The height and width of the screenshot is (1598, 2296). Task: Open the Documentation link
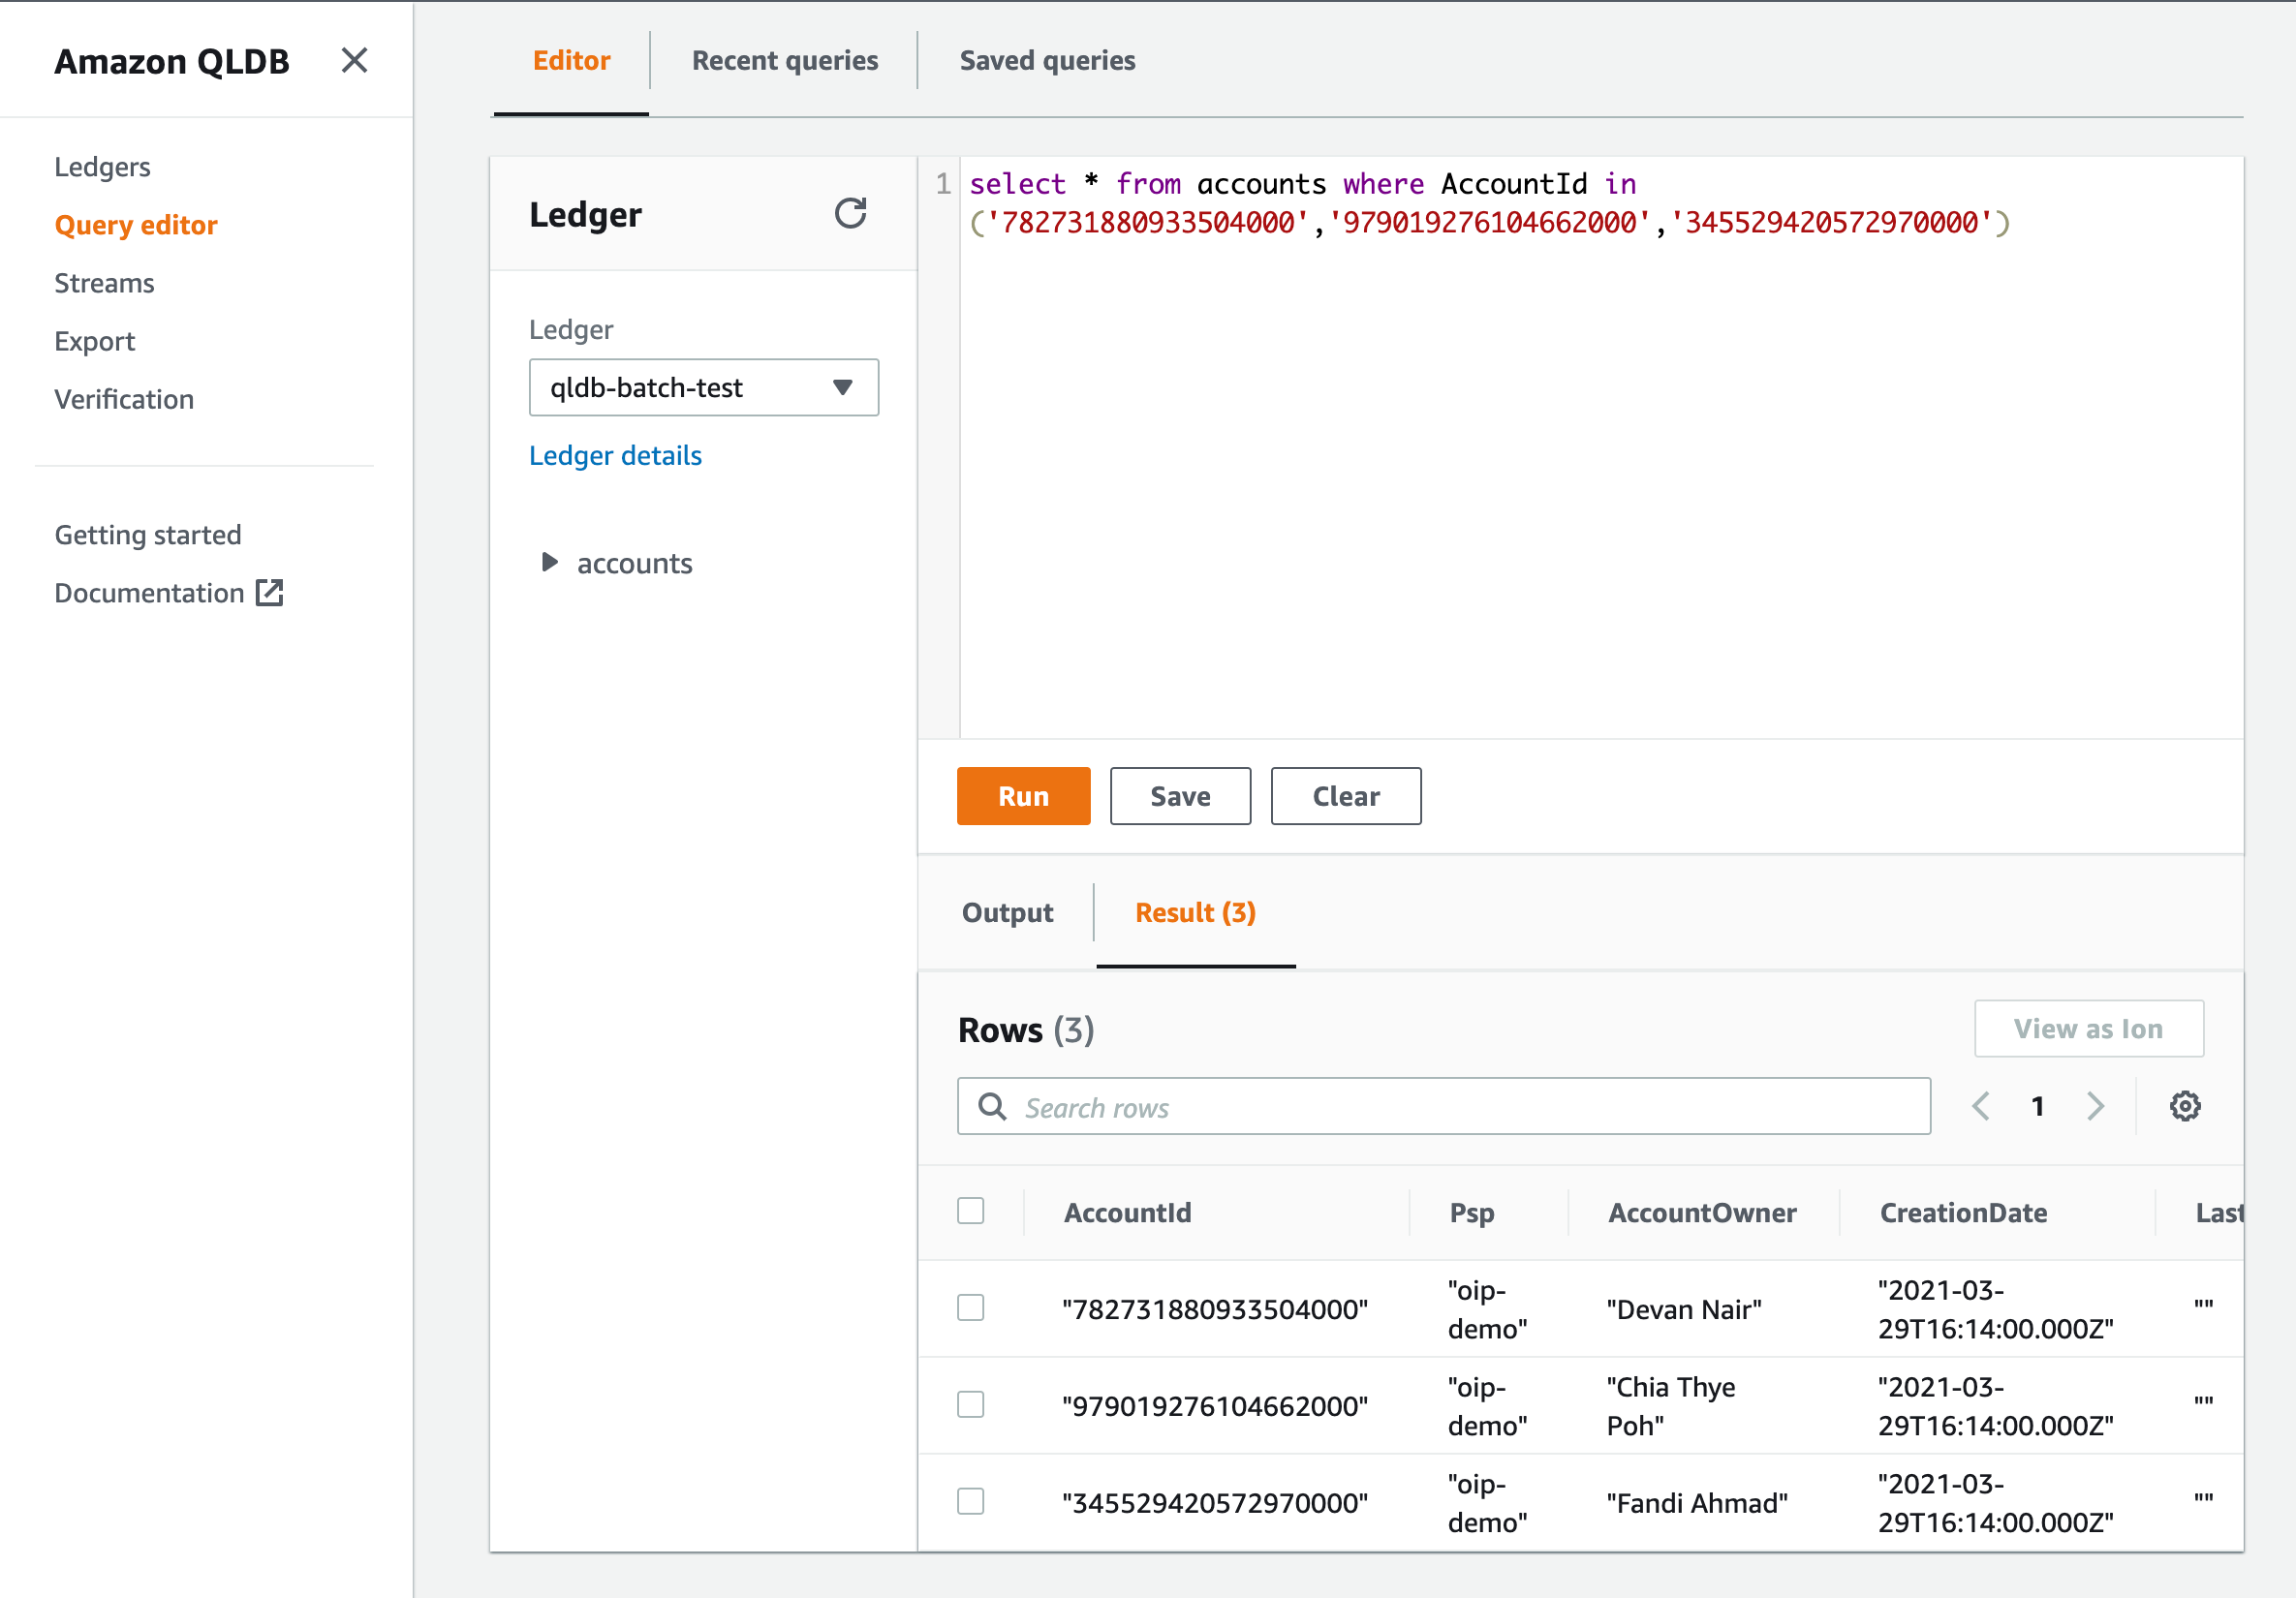click(149, 593)
